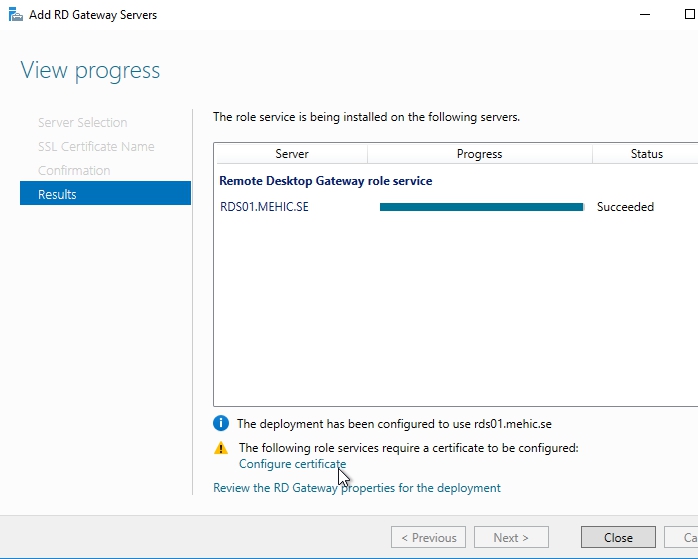The height and width of the screenshot is (559, 698).
Task: Sort by the Server column header
Action: (292, 154)
